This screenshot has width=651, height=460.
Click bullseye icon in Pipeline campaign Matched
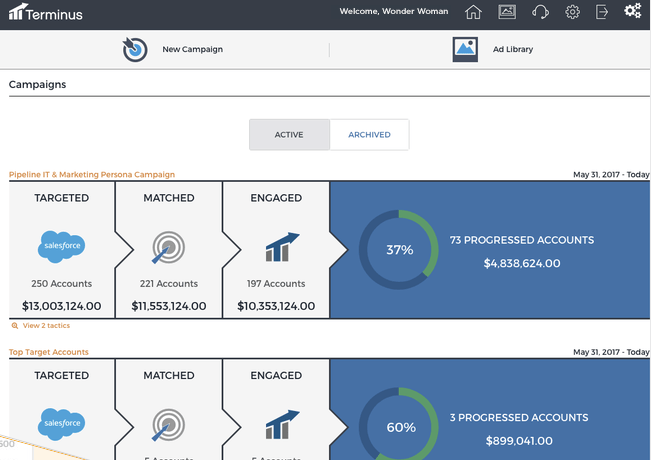(x=168, y=247)
